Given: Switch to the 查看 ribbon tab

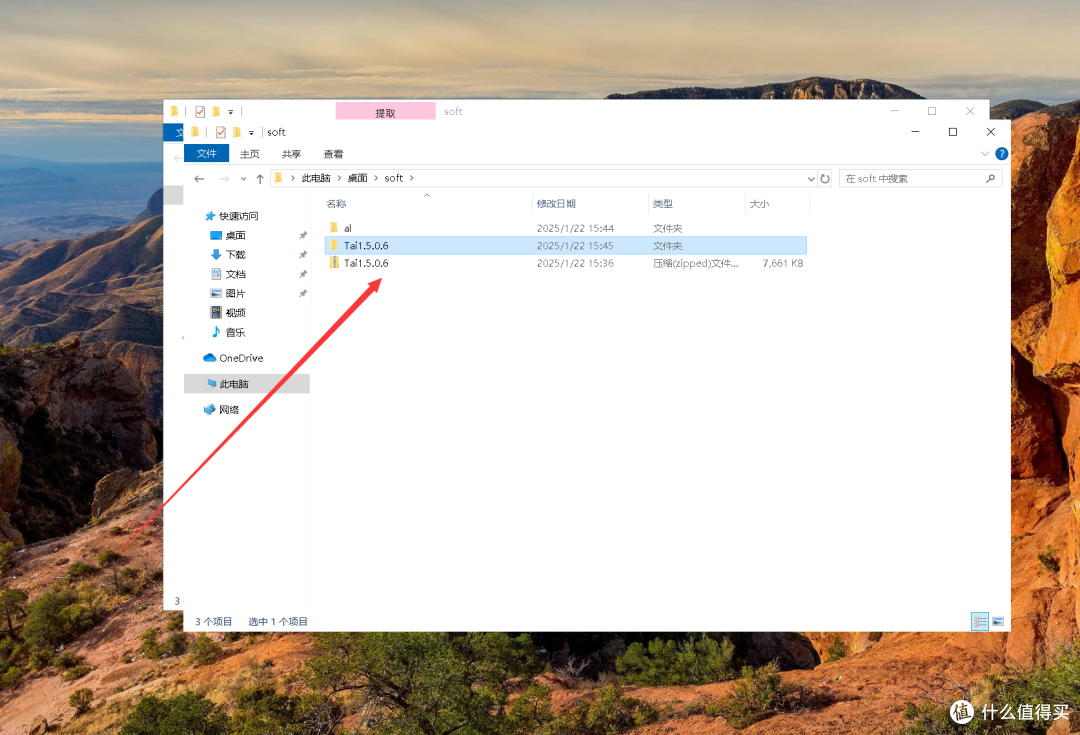Looking at the screenshot, I should (333, 154).
